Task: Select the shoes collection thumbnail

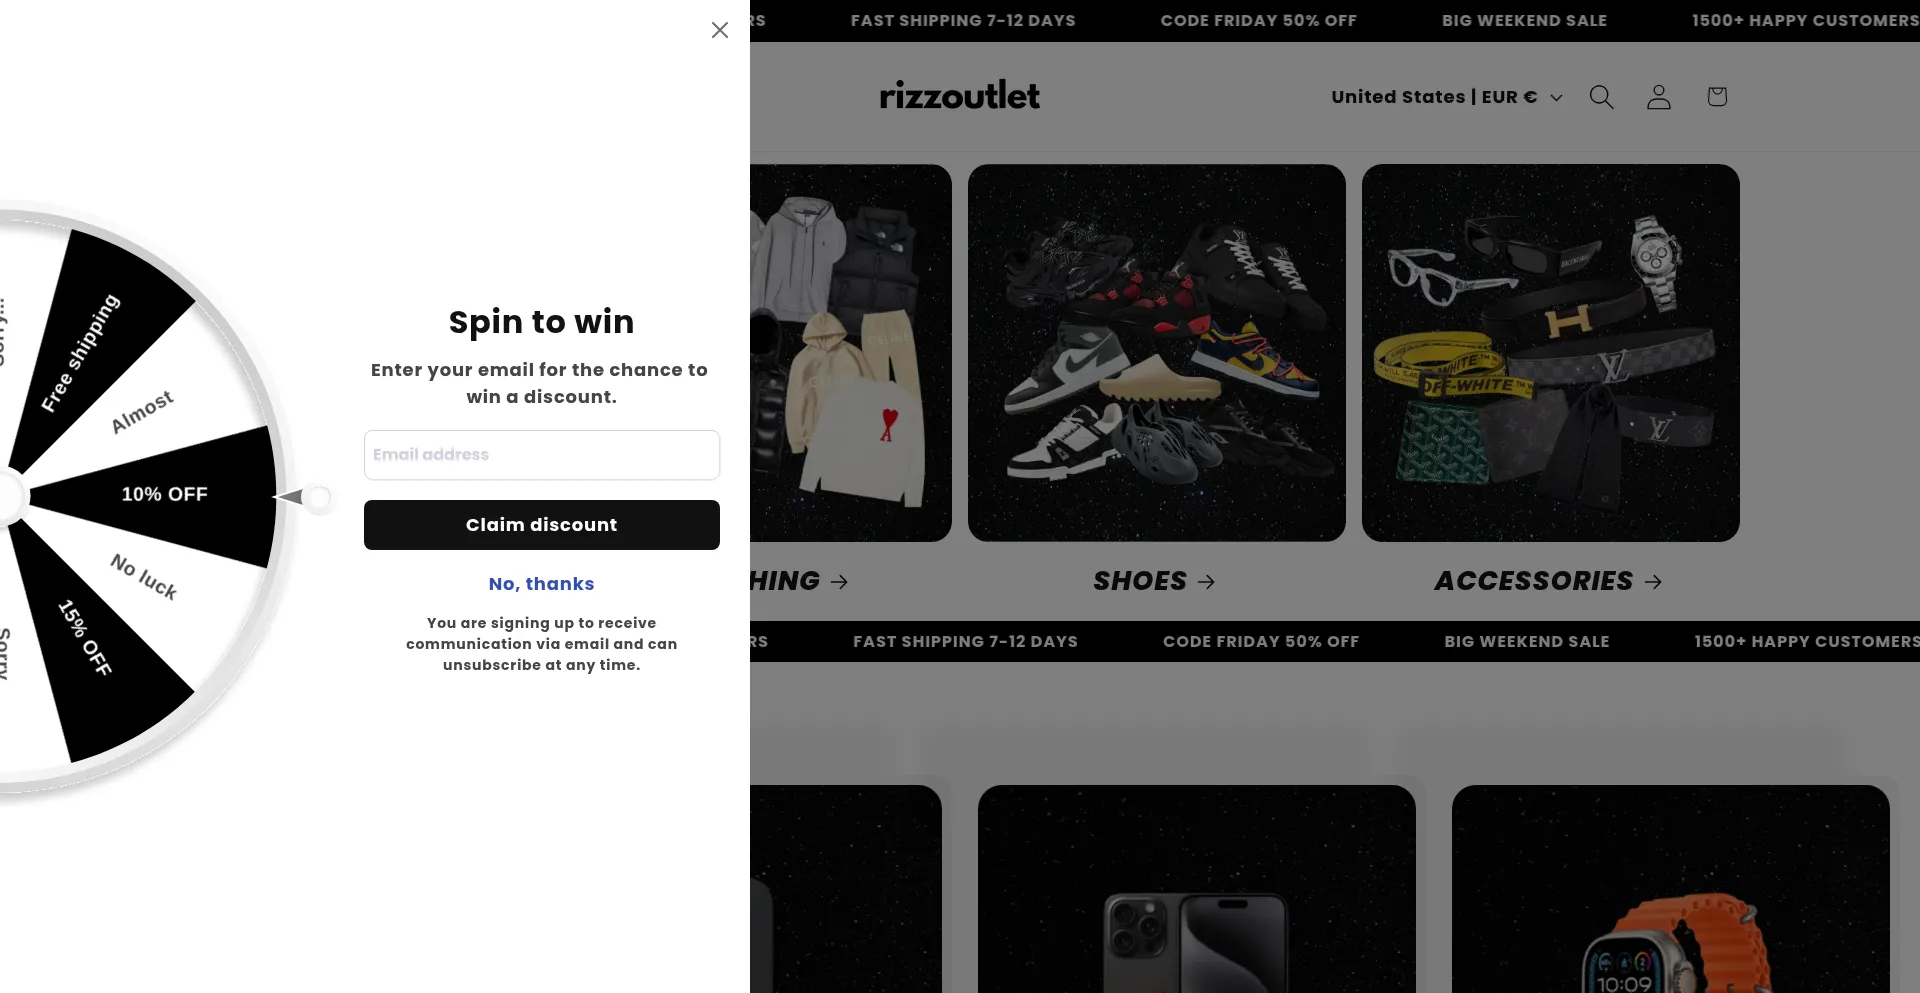Action: click(x=1157, y=353)
